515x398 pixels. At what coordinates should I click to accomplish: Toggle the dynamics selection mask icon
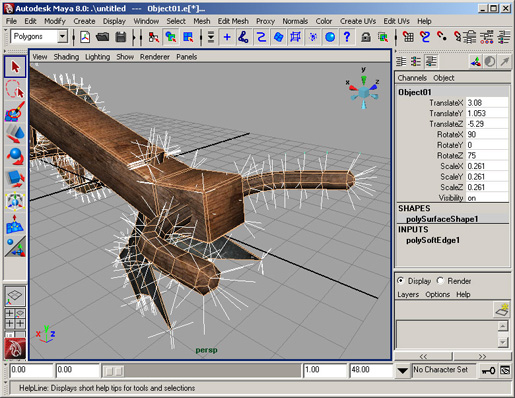(x=313, y=37)
